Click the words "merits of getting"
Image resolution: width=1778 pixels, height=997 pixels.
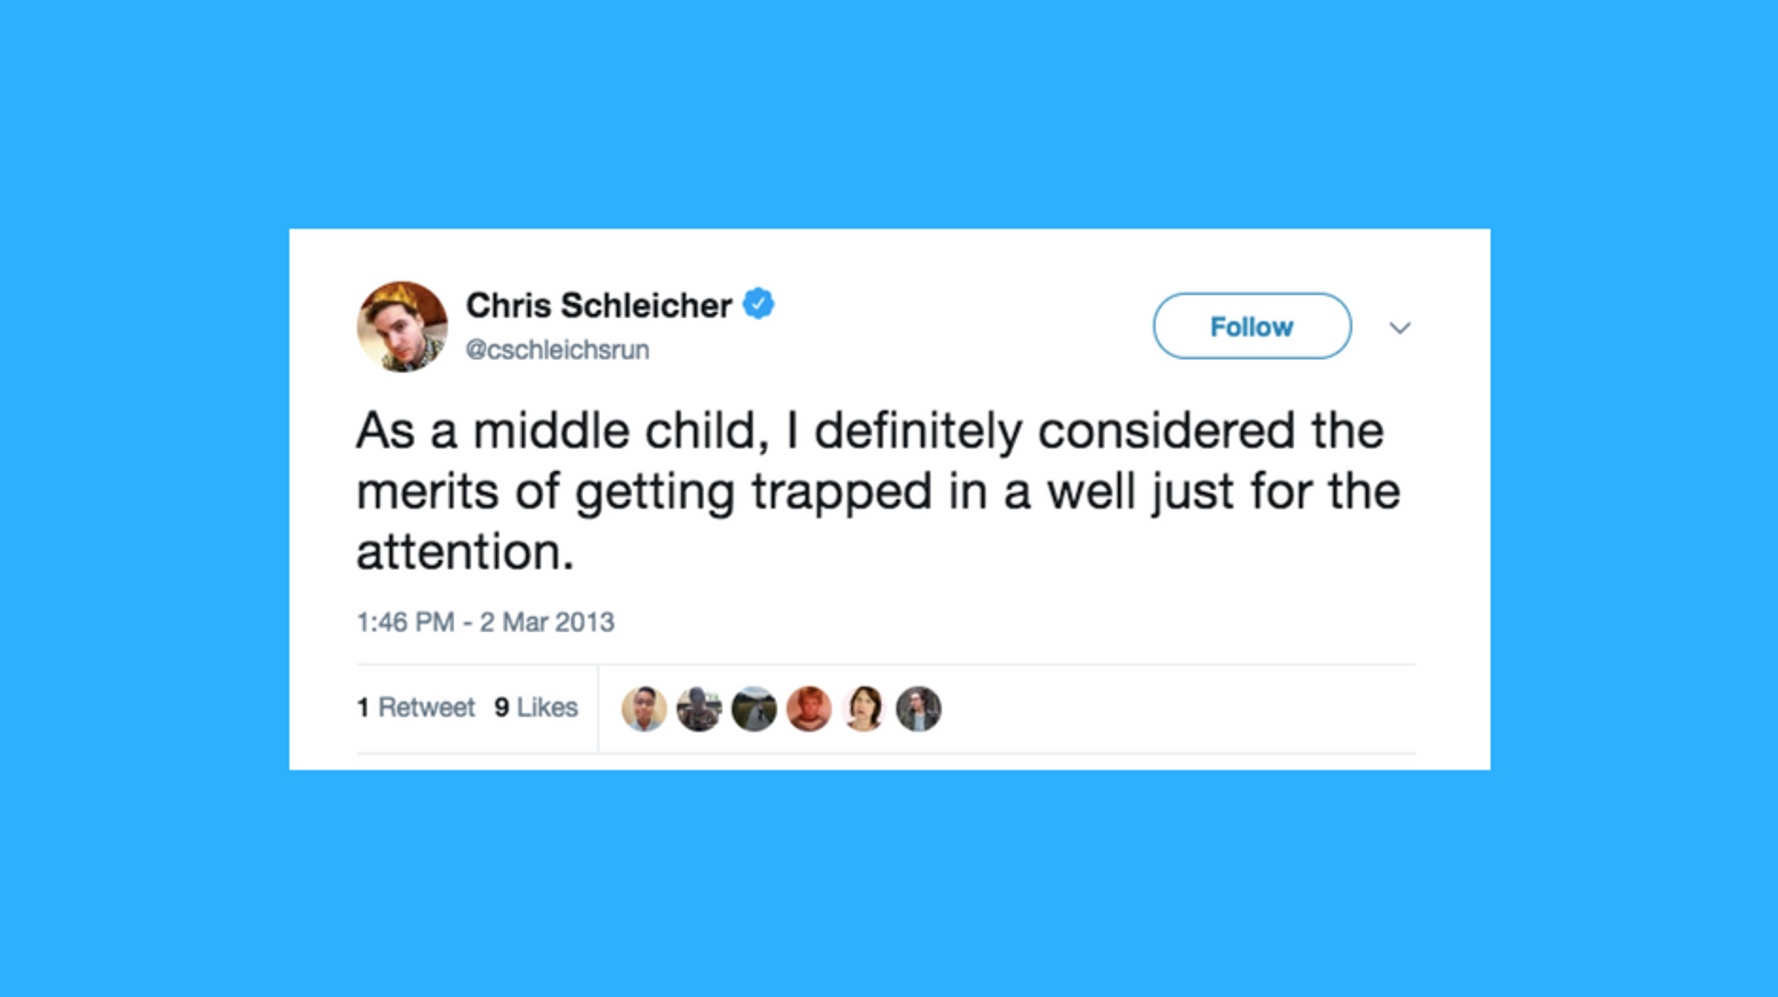(545, 492)
